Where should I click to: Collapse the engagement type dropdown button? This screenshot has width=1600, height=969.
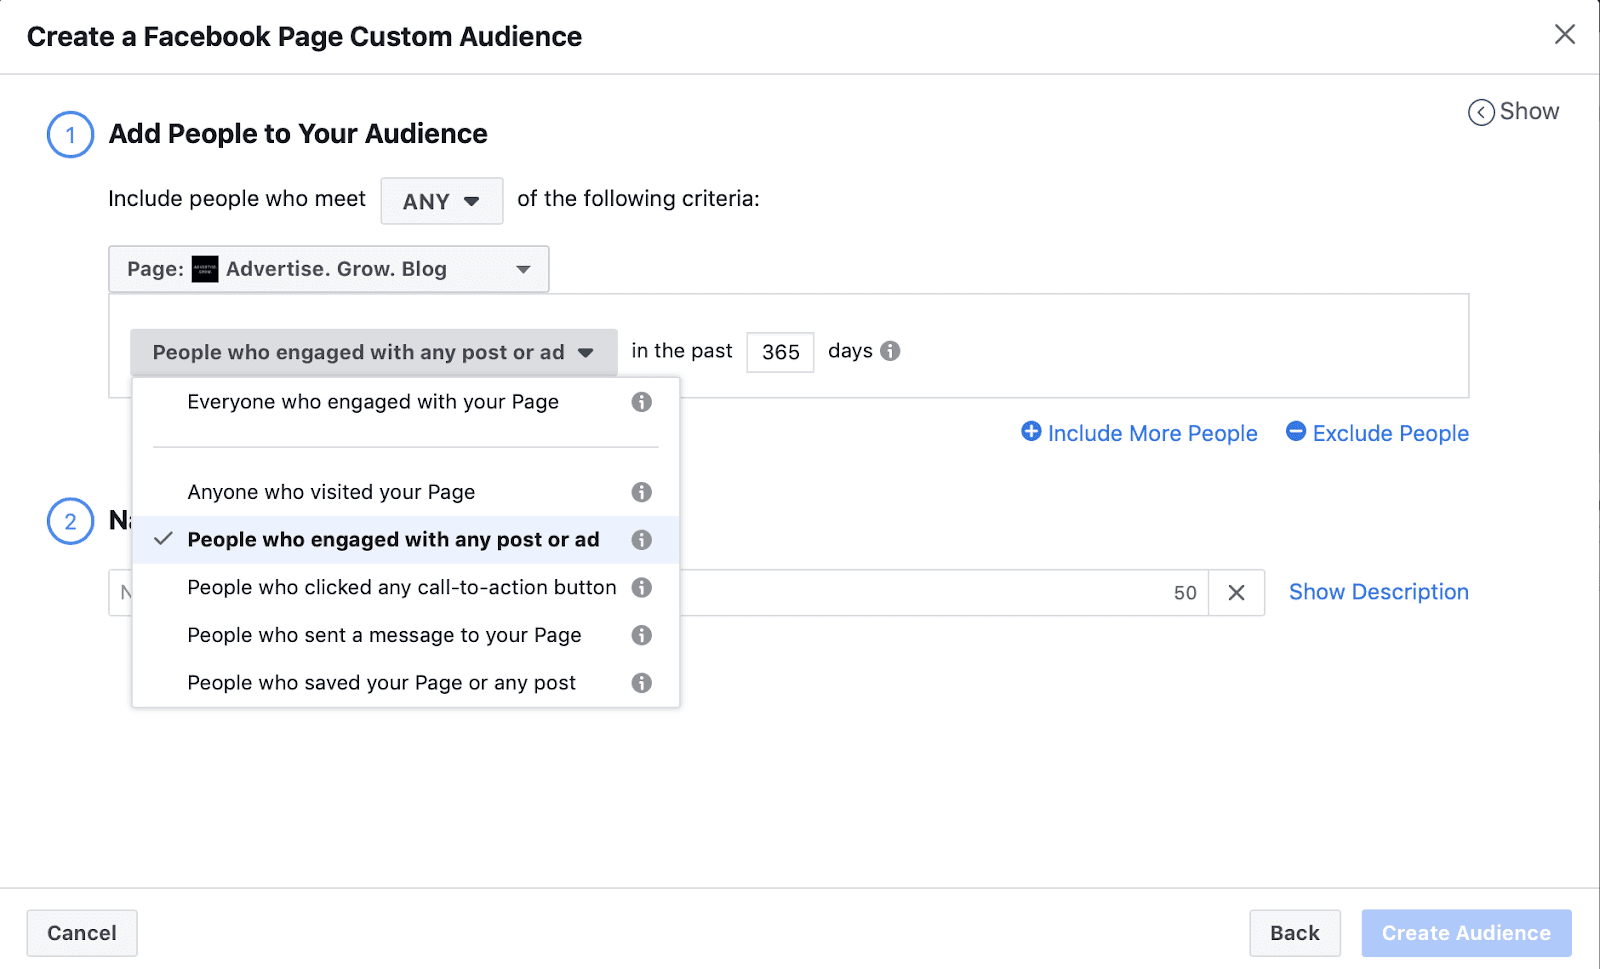pyautogui.click(x=374, y=352)
